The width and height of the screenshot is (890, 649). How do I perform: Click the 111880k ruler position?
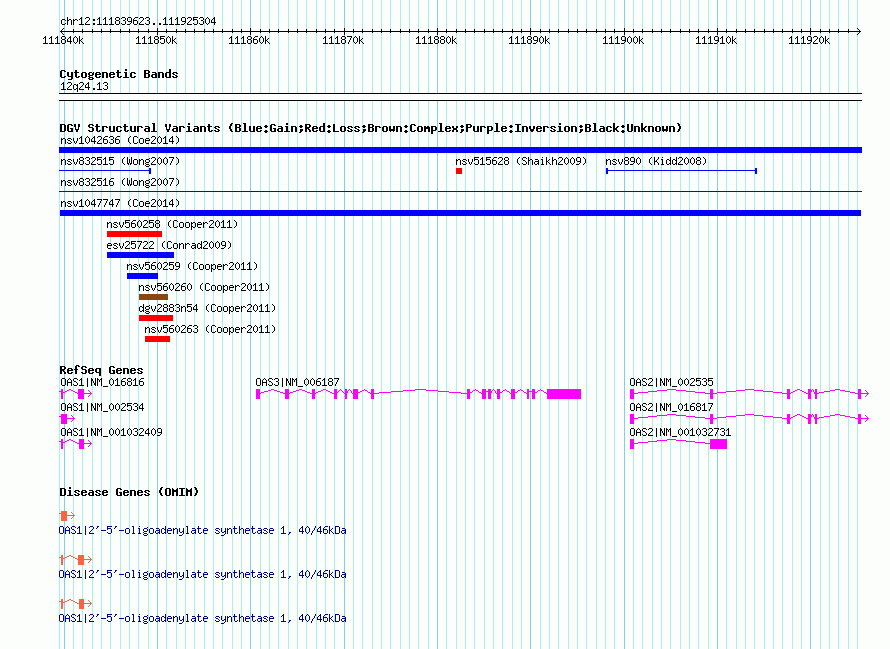(x=436, y=40)
